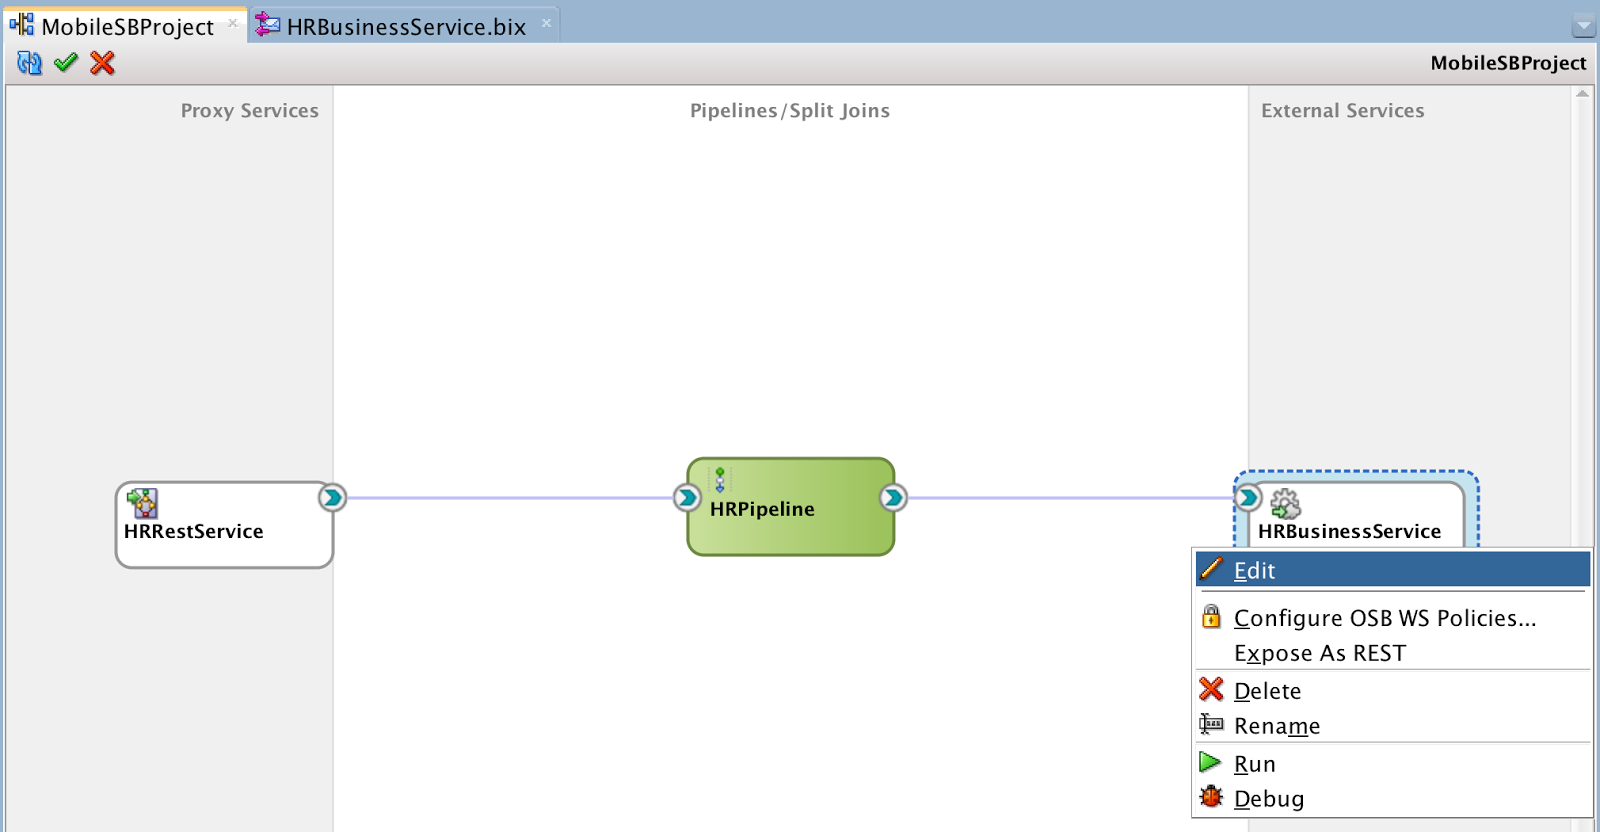Close the MobileSBProject tab
This screenshot has height=832, width=1600.
click(x=233, y=23)
